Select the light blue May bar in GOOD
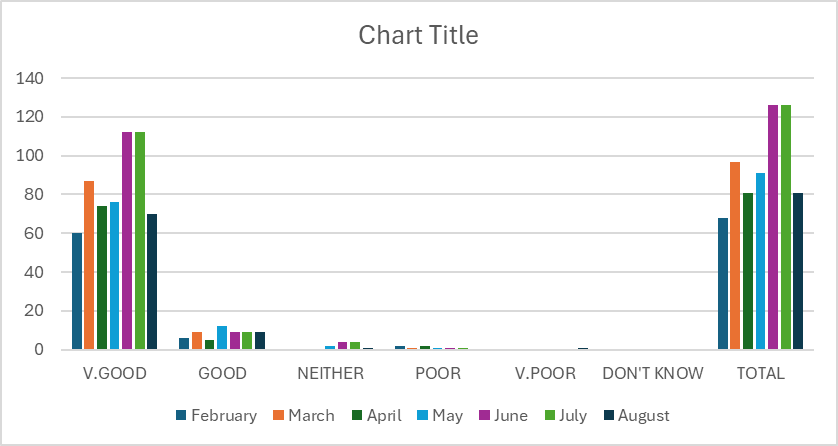838x446 pixels. 222,338
